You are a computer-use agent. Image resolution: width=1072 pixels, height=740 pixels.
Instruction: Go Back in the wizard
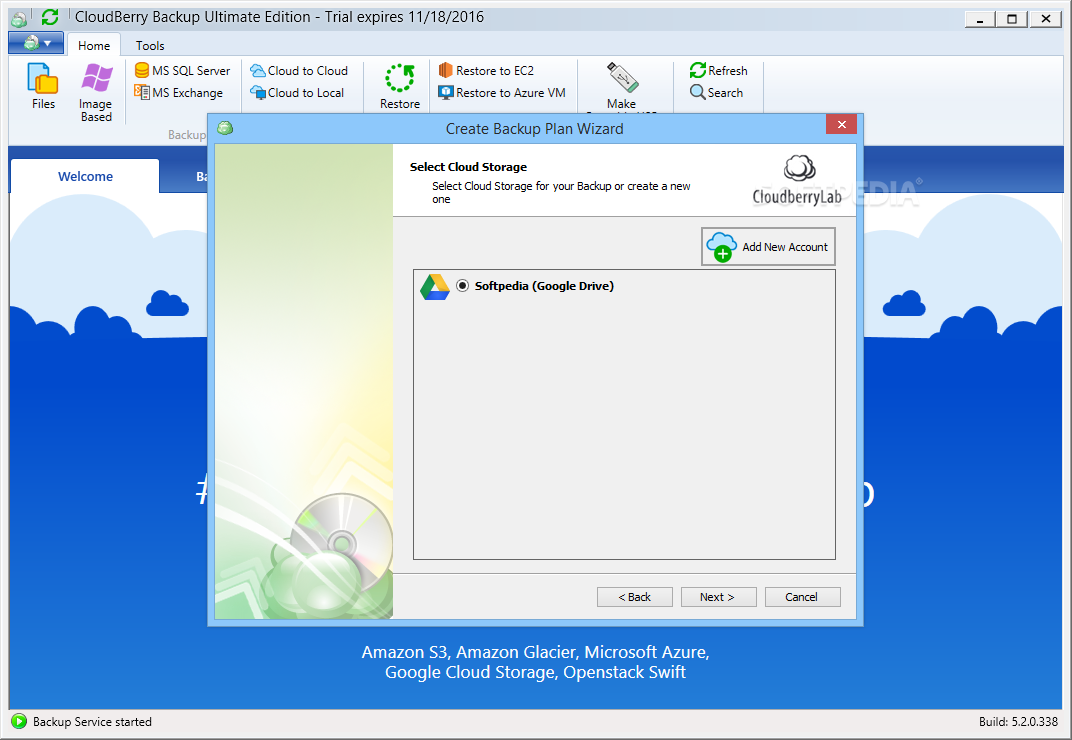click(634, 597)
